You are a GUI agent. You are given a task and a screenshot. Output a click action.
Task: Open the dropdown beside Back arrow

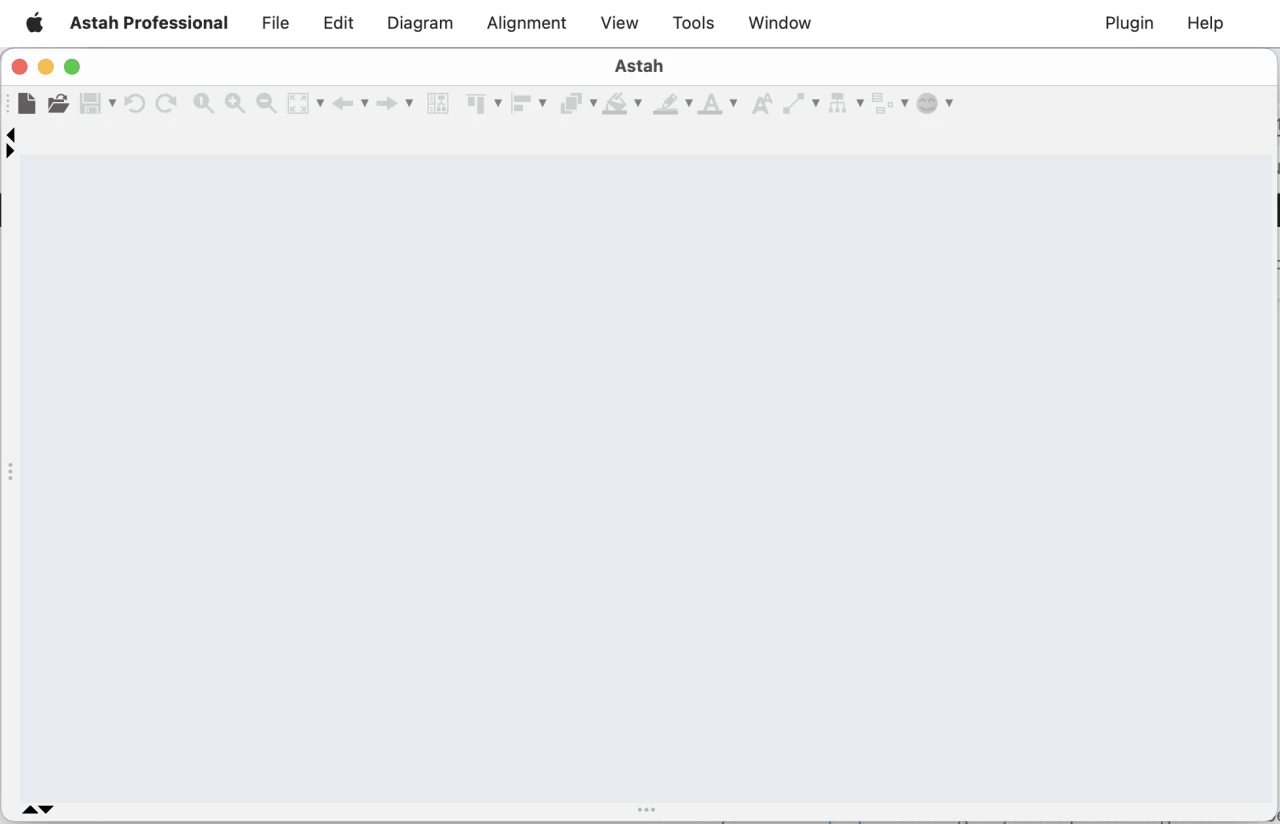click(365, 103)
